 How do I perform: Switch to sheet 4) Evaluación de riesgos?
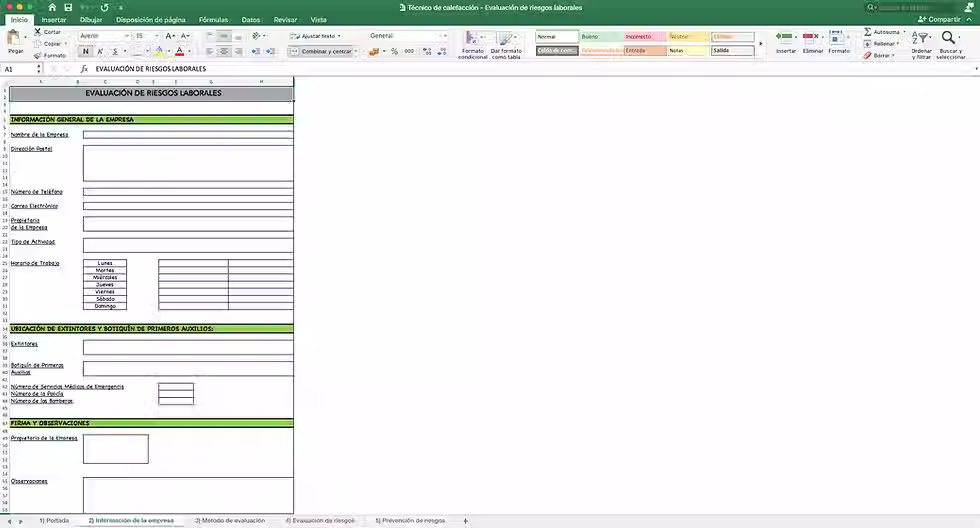[x=320, y=521]
